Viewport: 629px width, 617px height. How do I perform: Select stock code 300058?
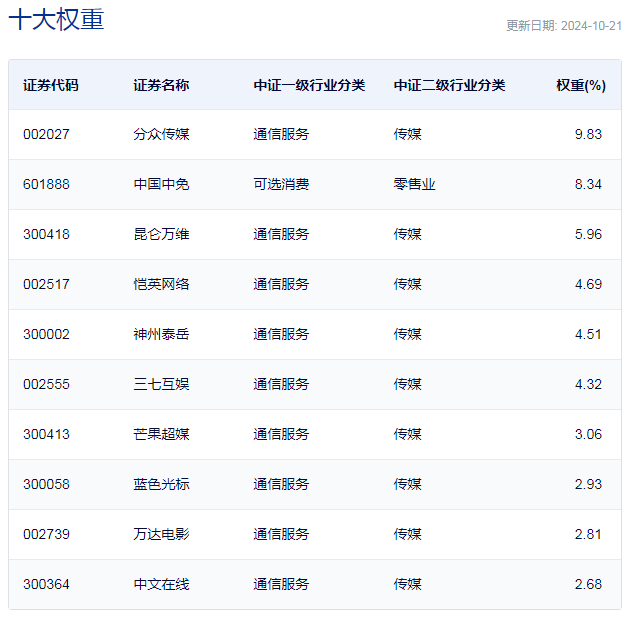pyautogui.click(x=47, y=484)
